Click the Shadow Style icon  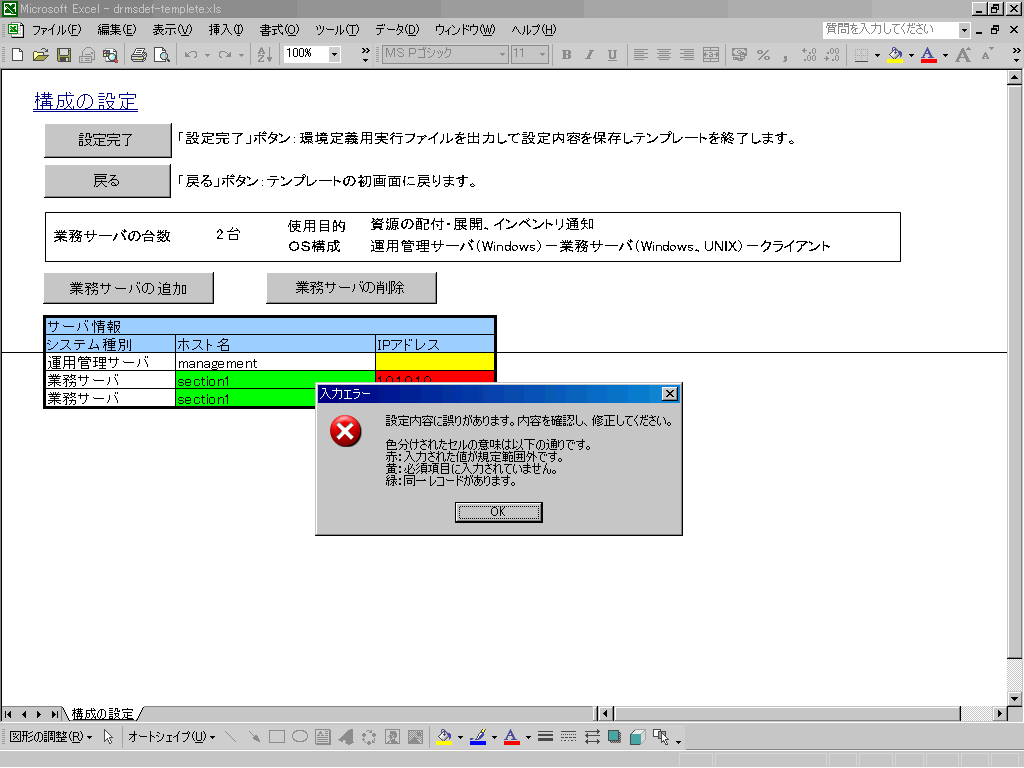[x=615, y=737]
